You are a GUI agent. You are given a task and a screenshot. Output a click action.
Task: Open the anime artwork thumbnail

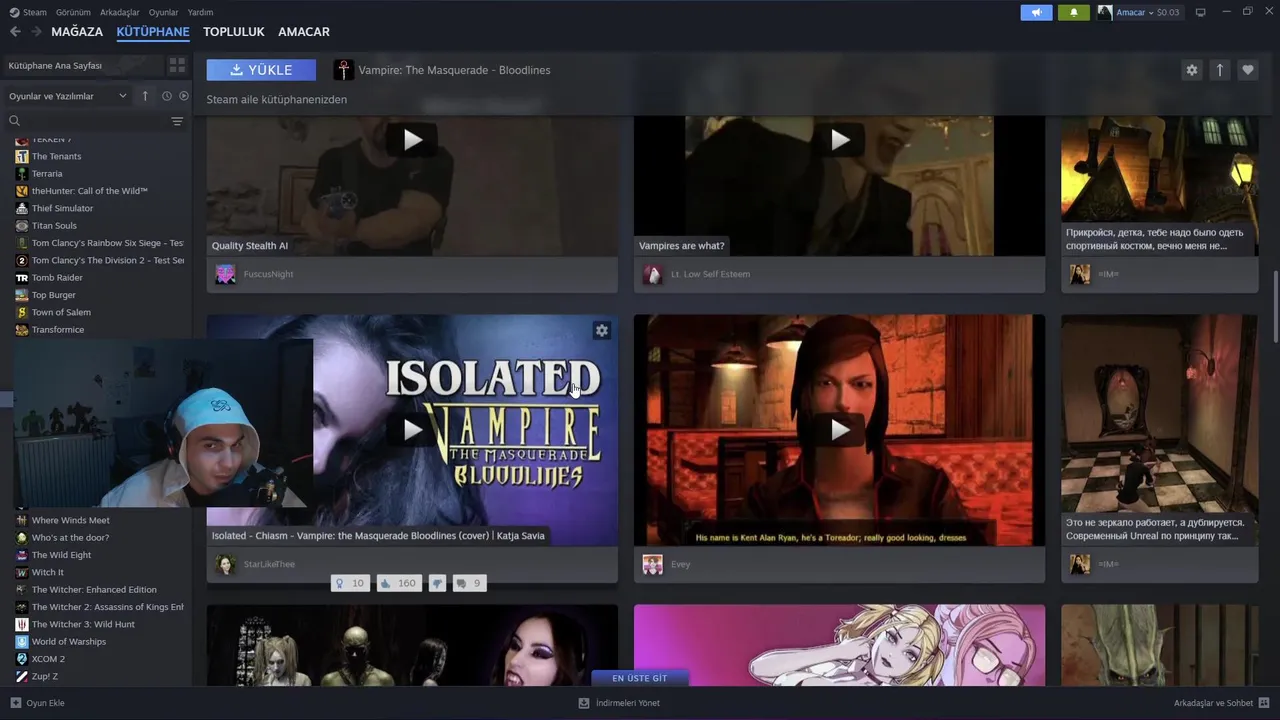(x=840, y=645)
